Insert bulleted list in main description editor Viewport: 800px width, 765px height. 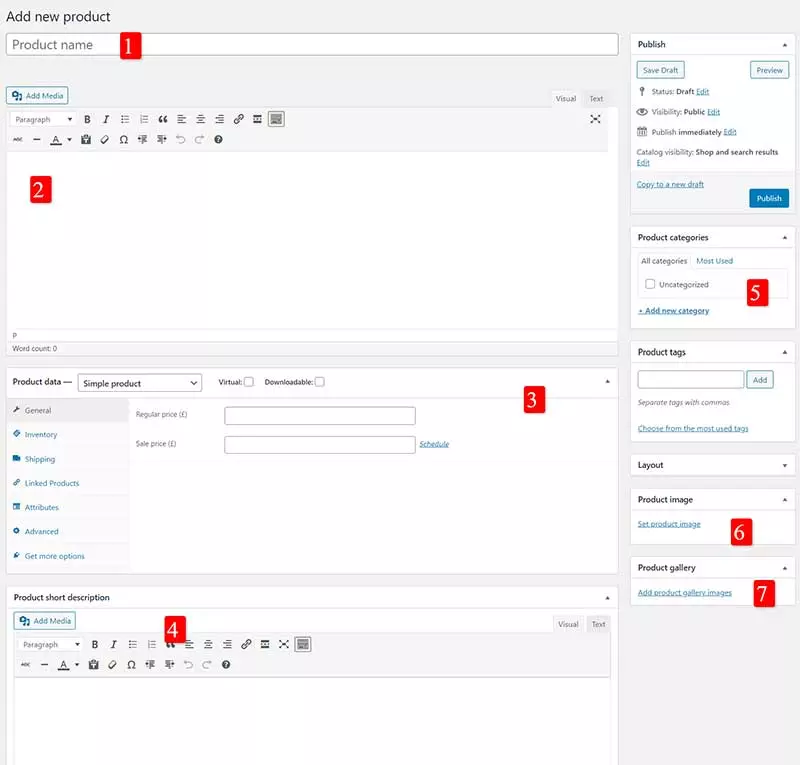(125, 119)
